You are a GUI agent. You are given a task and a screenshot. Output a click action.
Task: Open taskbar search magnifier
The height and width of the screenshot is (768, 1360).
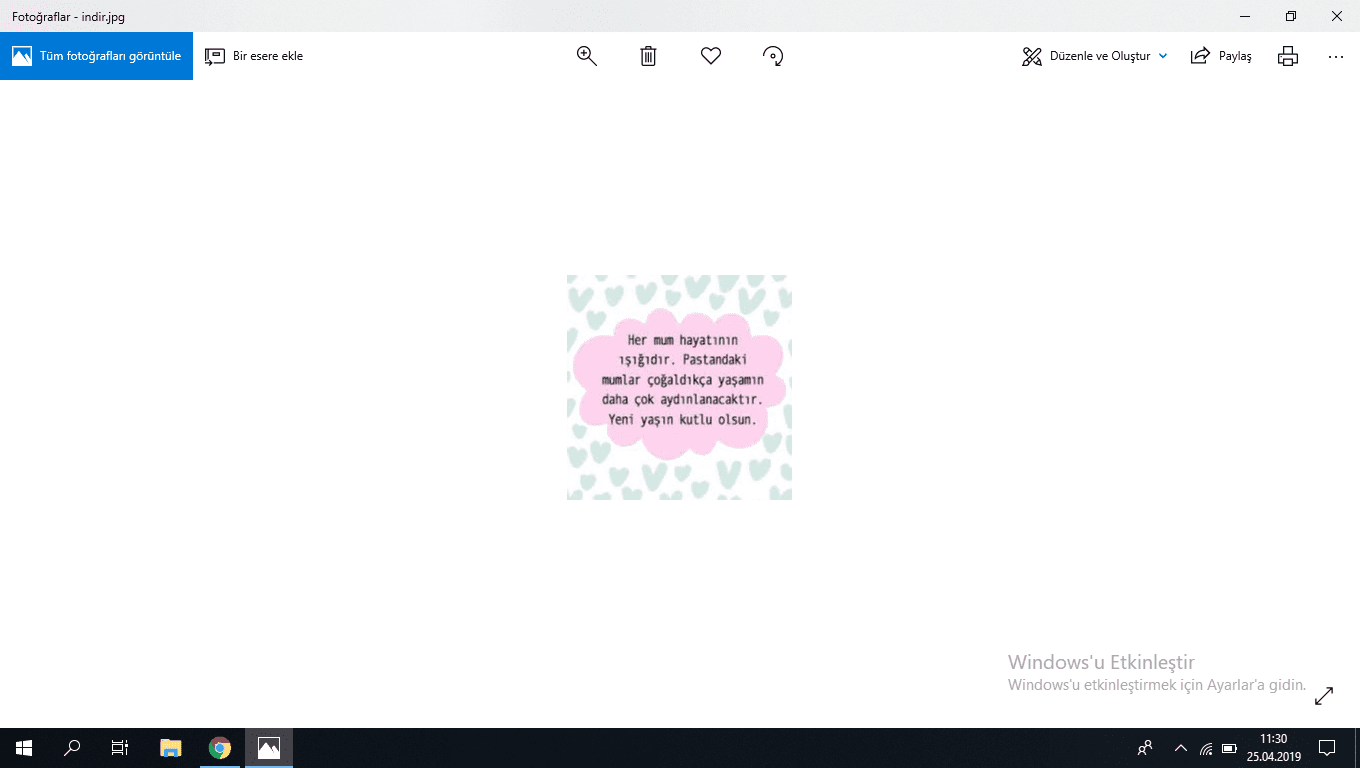(72, 748)
